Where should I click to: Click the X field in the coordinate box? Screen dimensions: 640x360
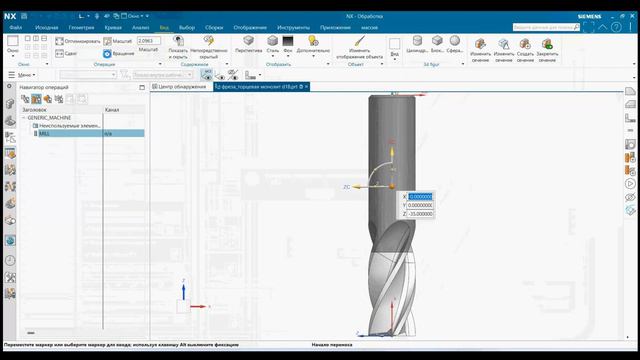tap(420, 197)
